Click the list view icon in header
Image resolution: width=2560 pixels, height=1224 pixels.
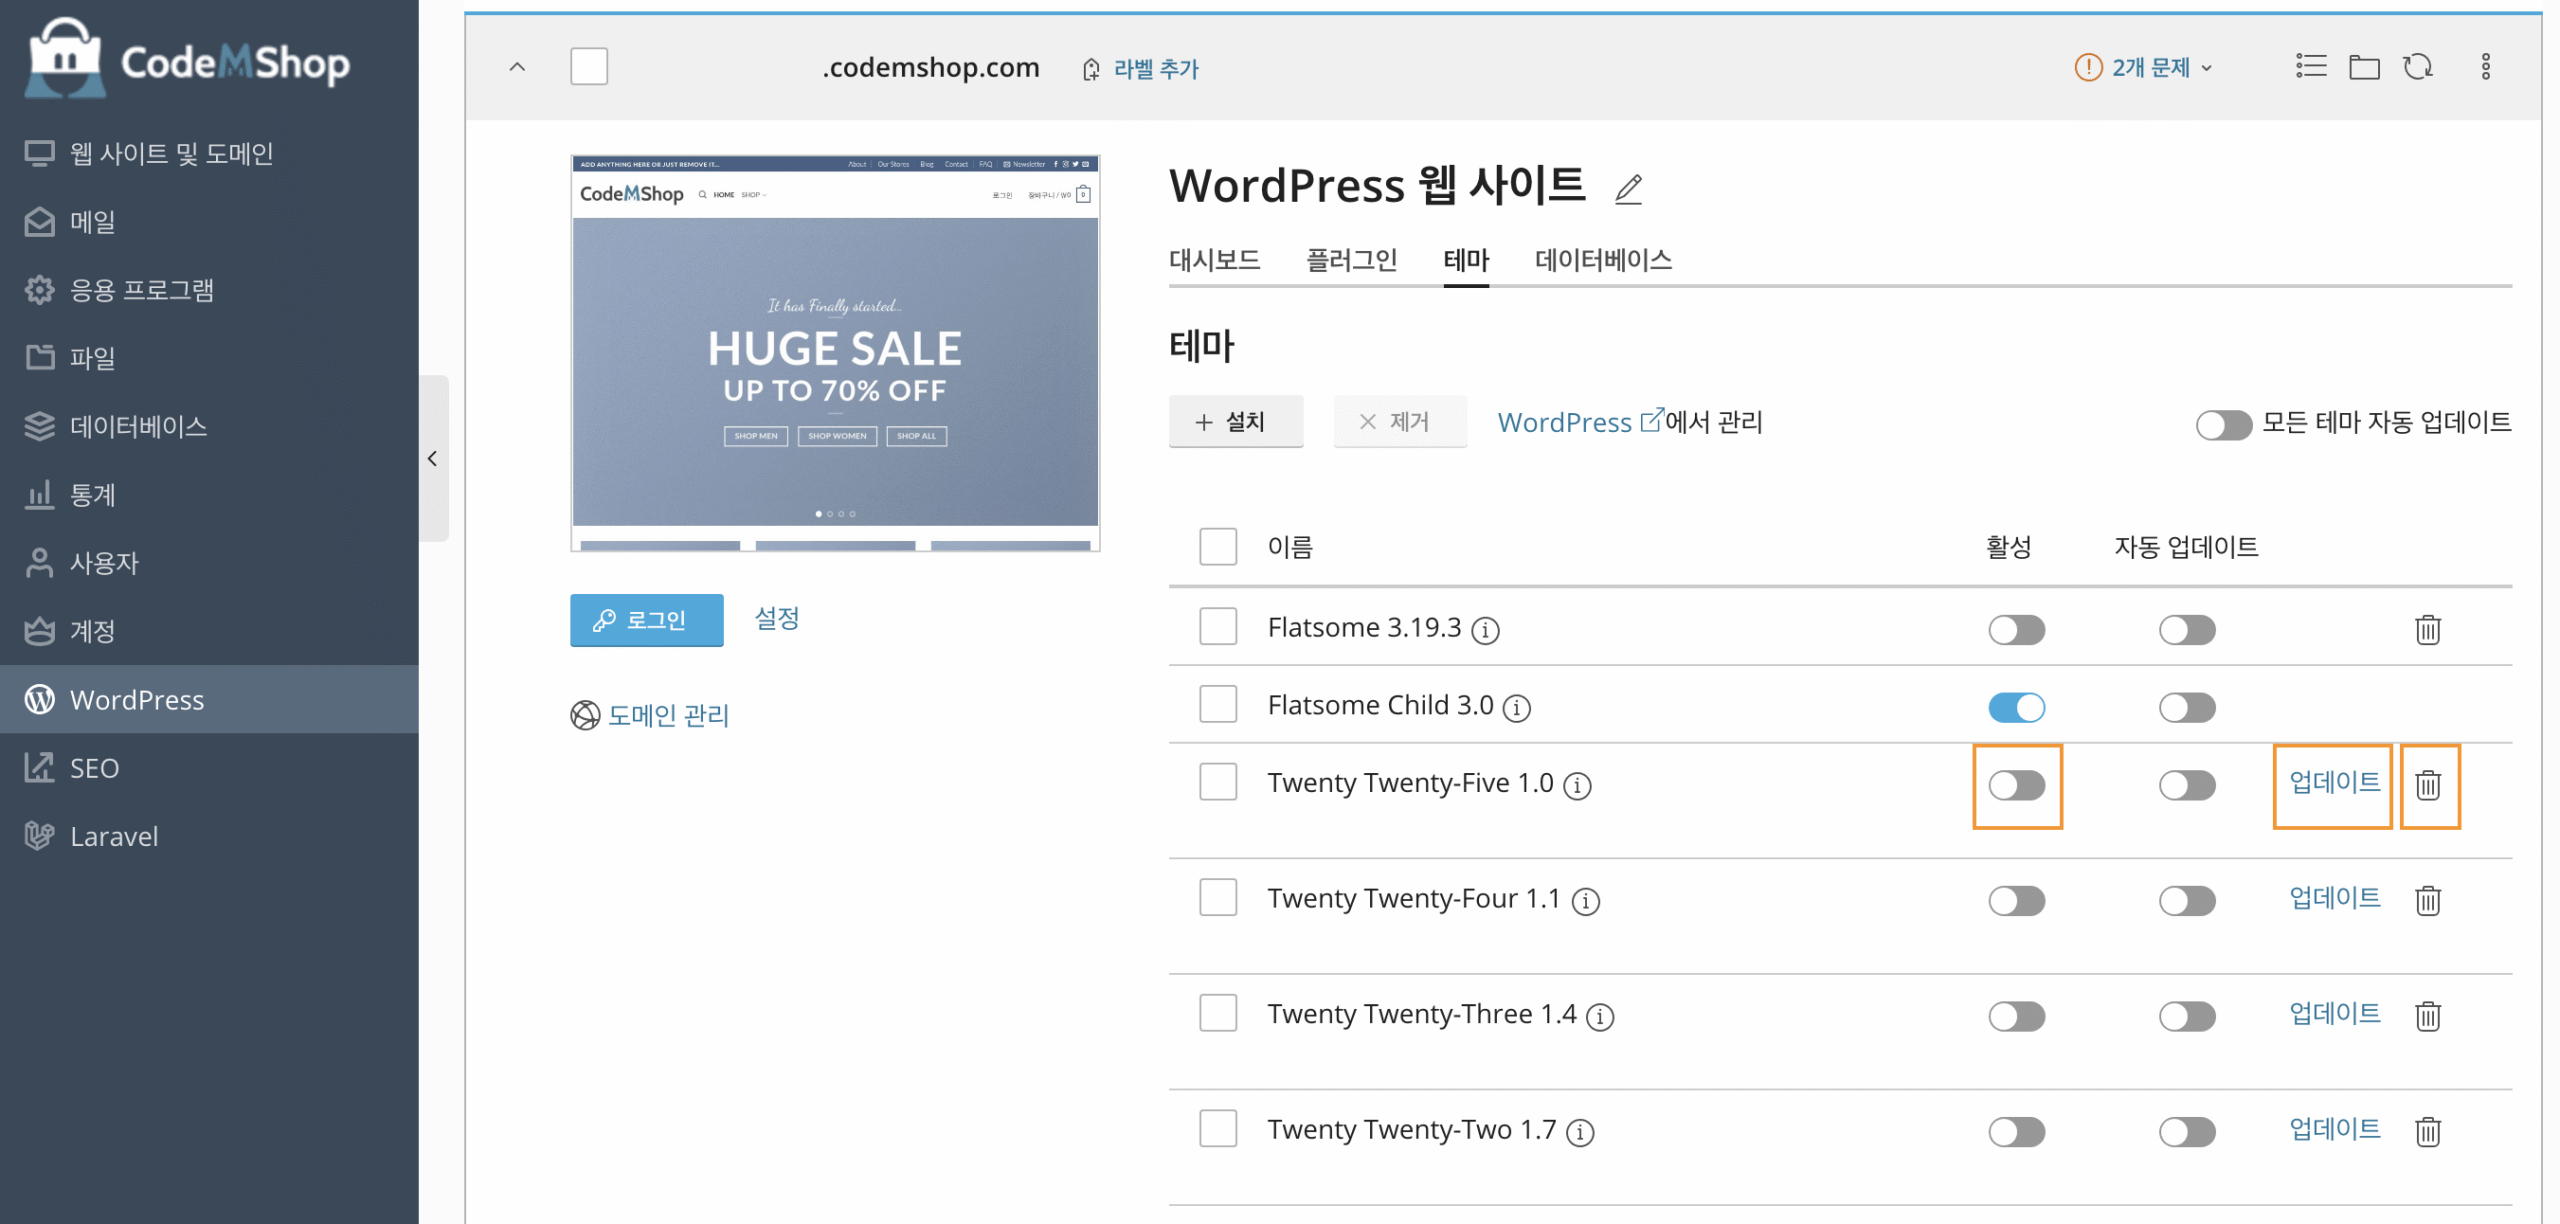[x=2310, y=67]
